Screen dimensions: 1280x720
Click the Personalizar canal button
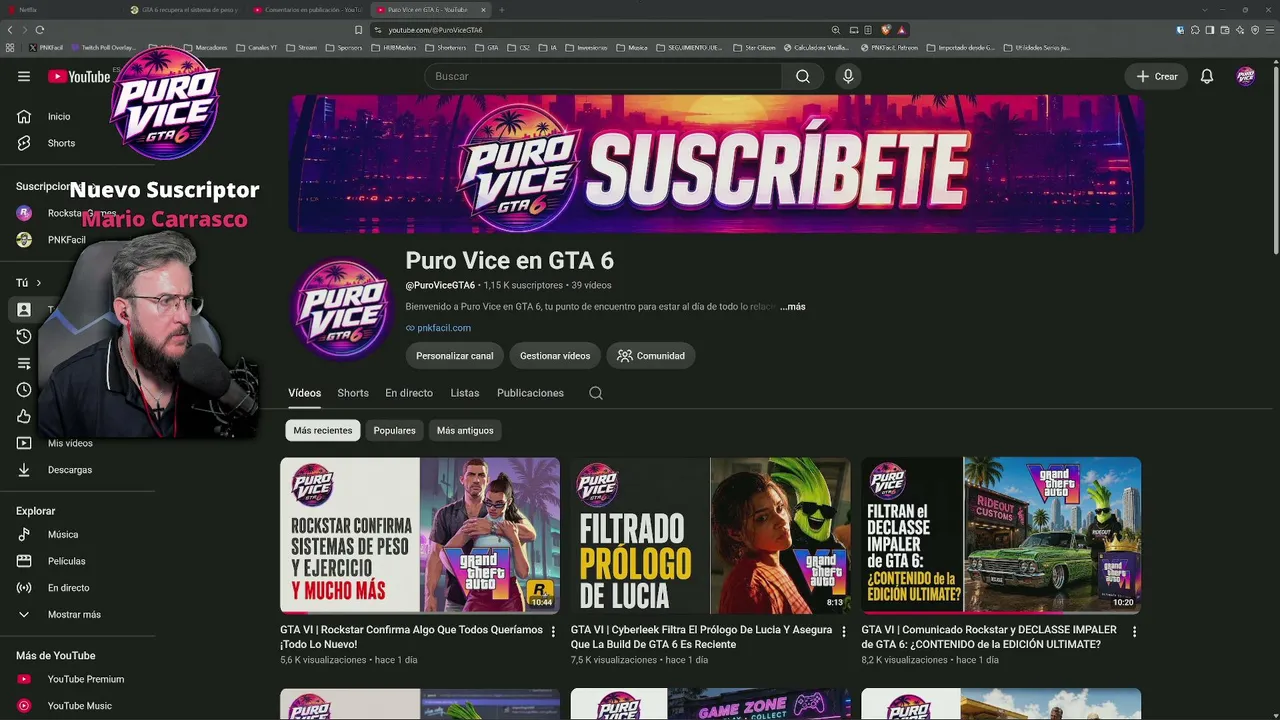click(x=455, y=356)
